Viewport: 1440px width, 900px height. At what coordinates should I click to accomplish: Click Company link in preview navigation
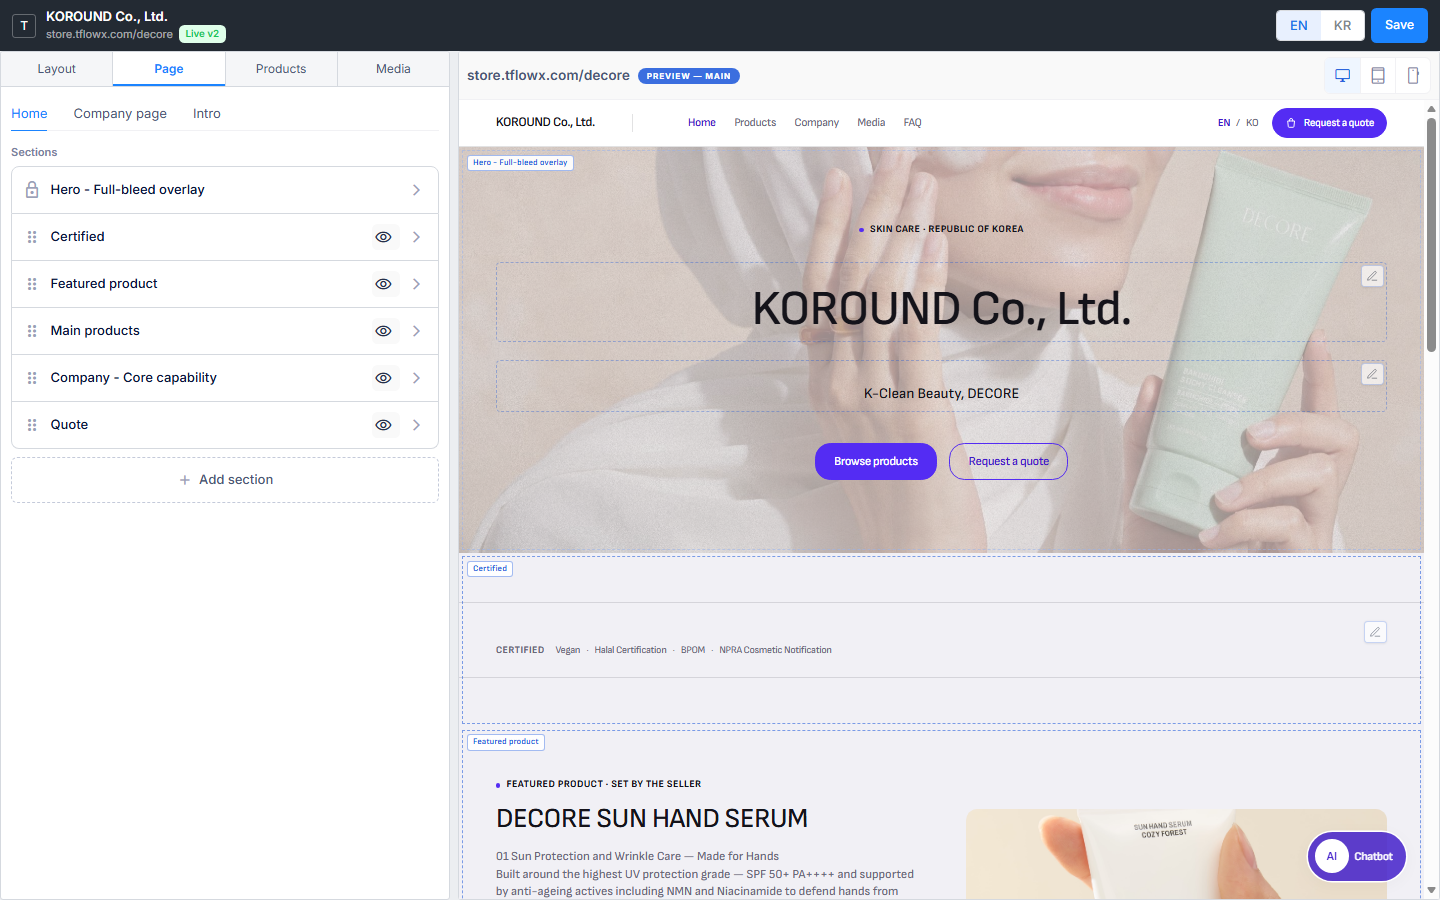tap(816, 123)
